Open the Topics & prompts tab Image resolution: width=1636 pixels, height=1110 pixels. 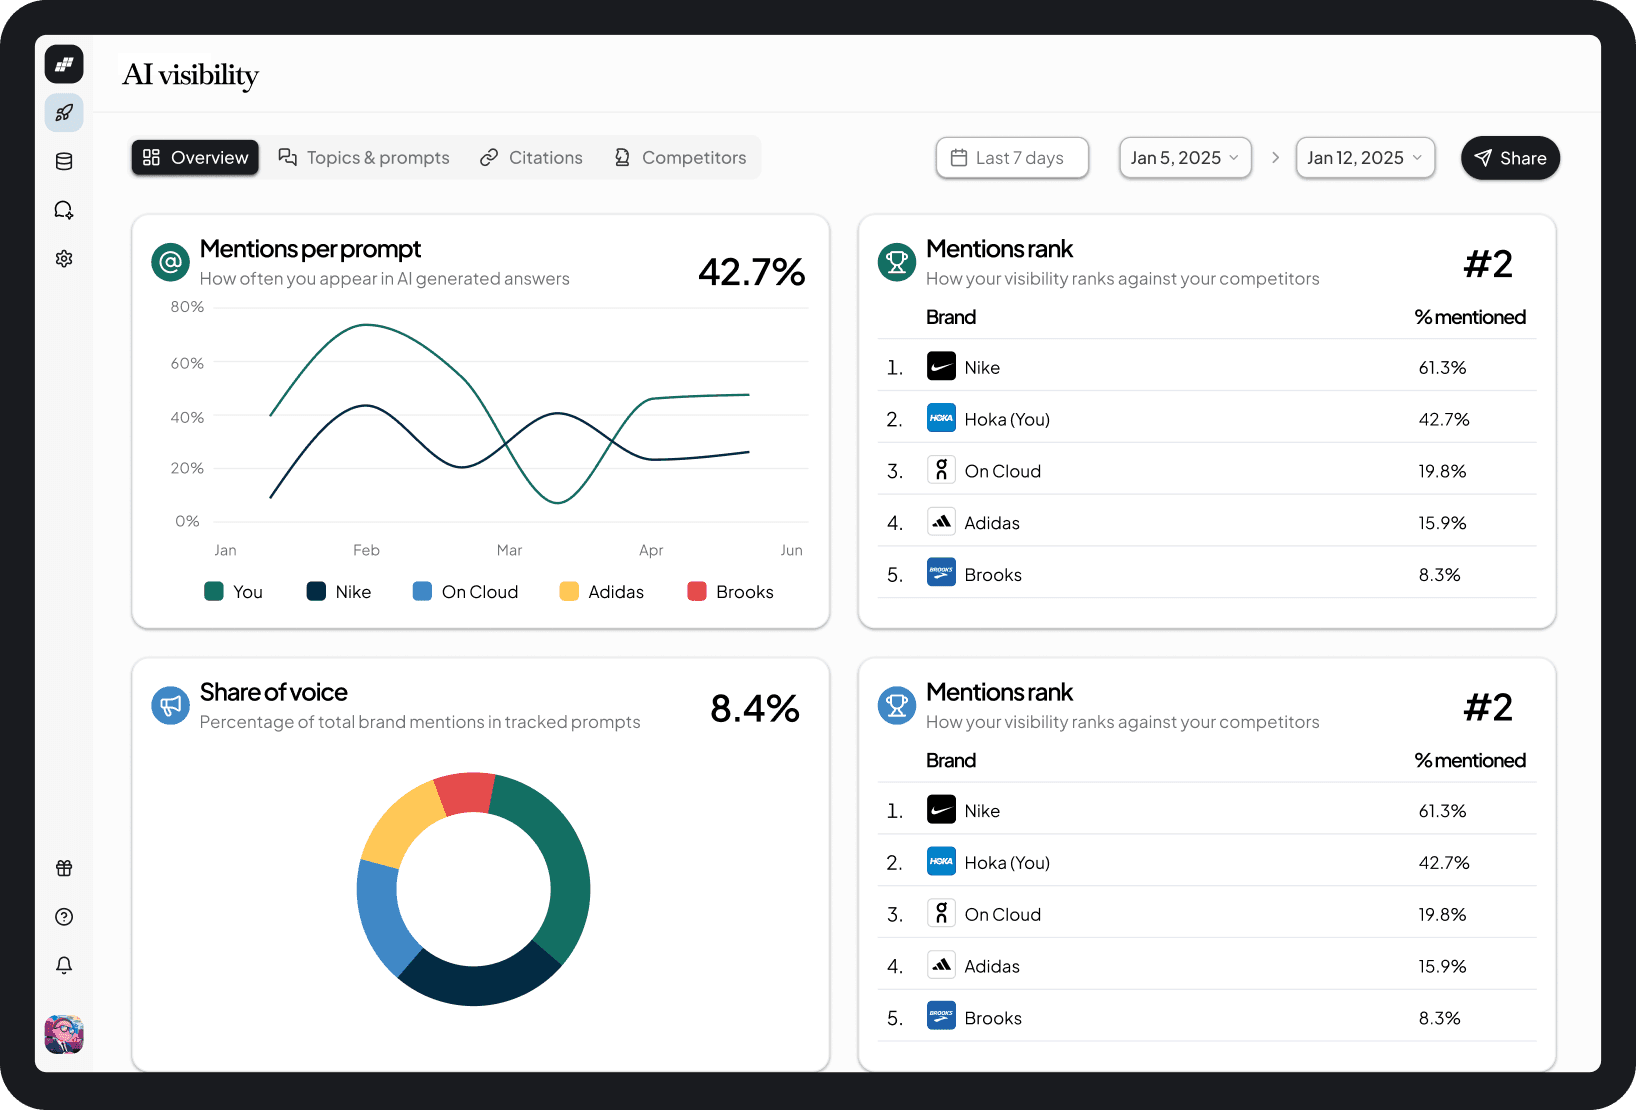pos(364,158)
